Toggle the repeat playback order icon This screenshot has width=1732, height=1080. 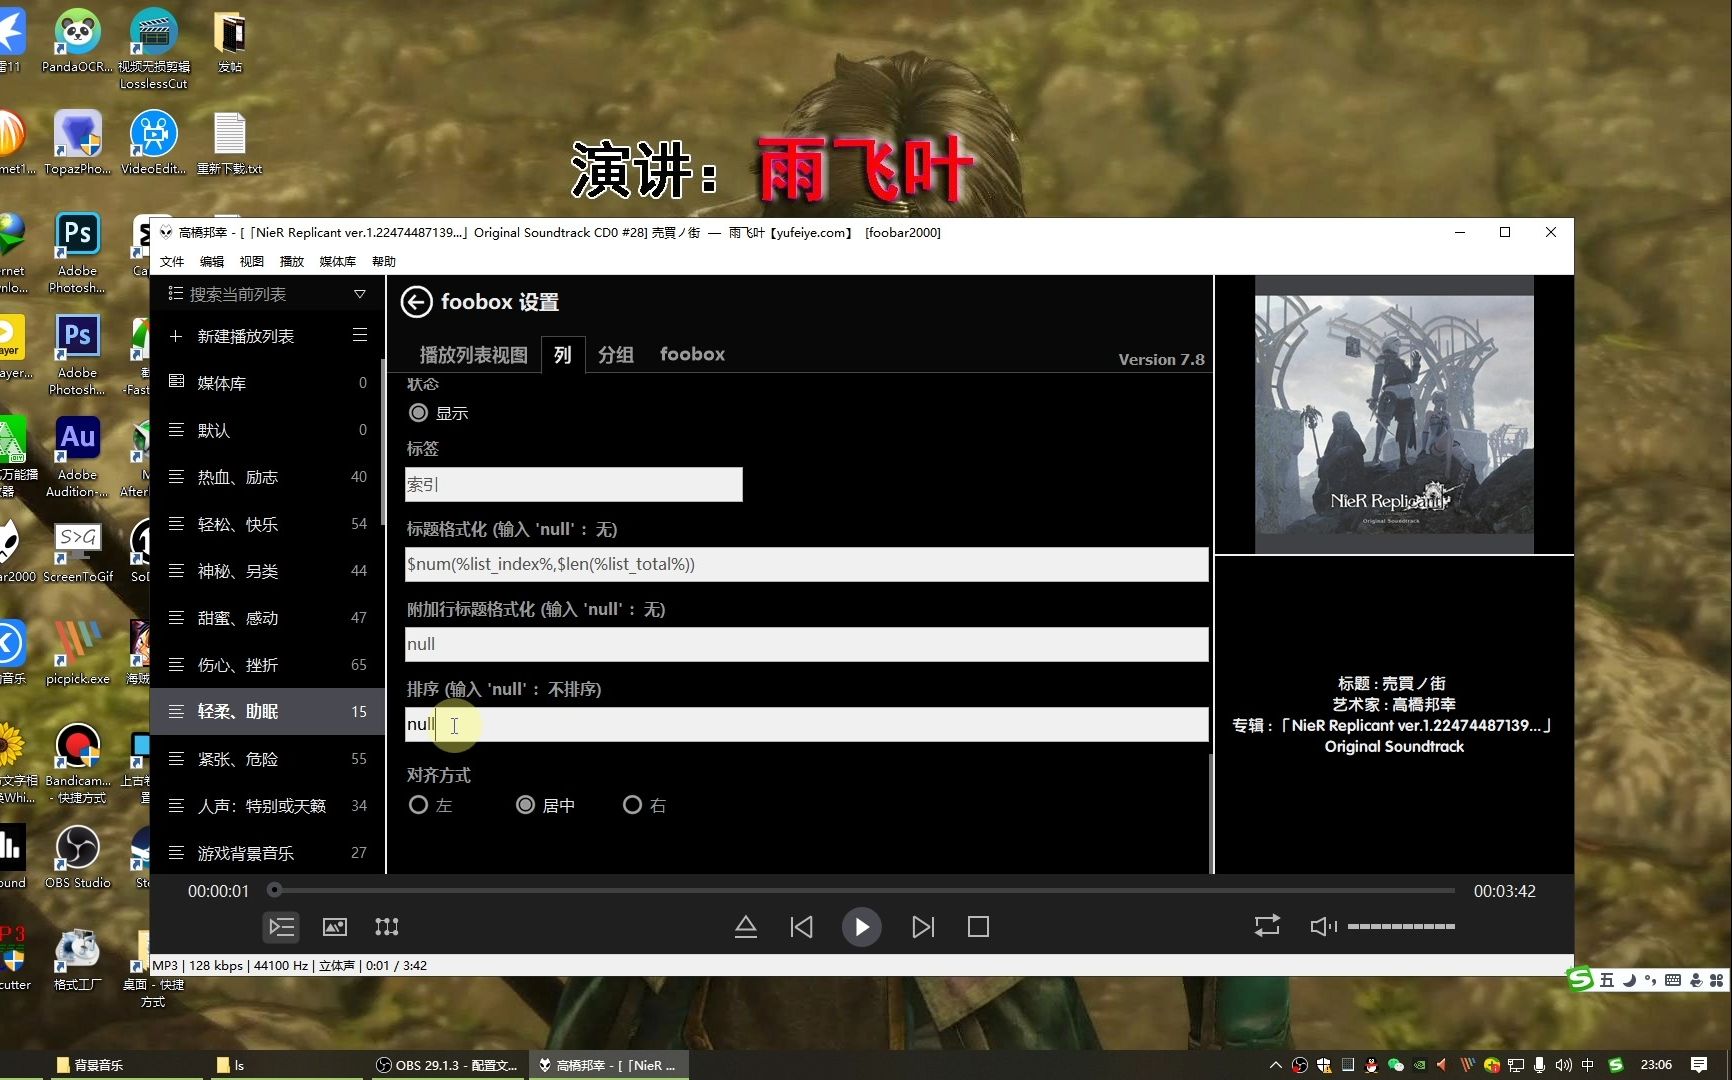coord(1267,926)
